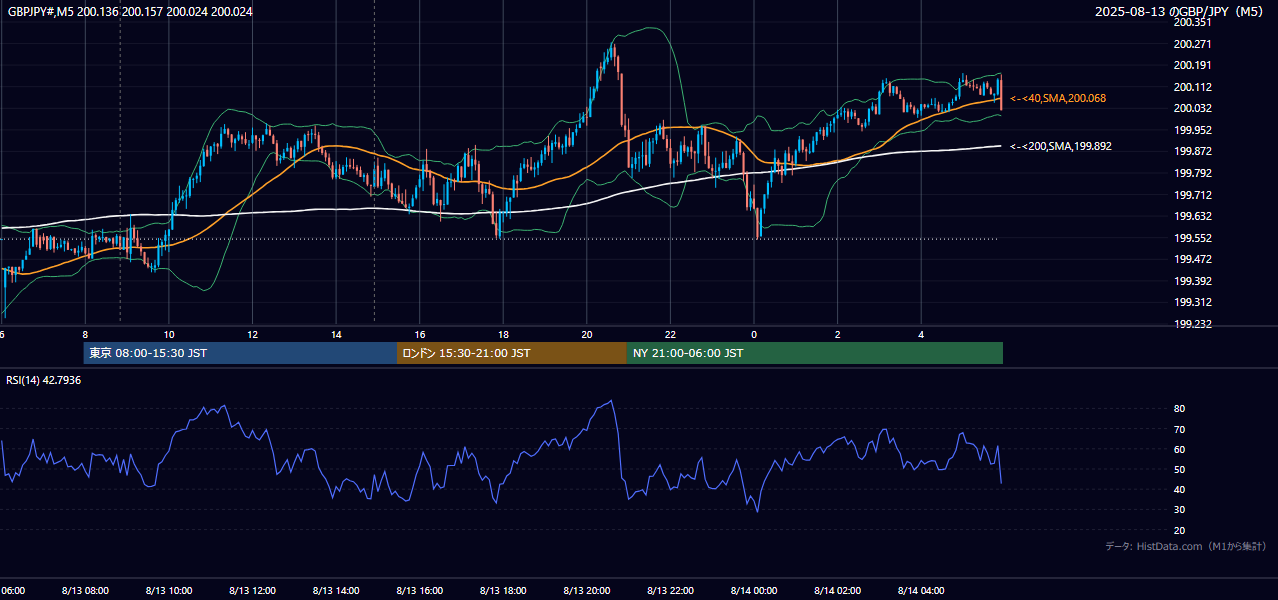Click price axis value 199.872
The image size is (1278, 600).
tap(1192, 152)
